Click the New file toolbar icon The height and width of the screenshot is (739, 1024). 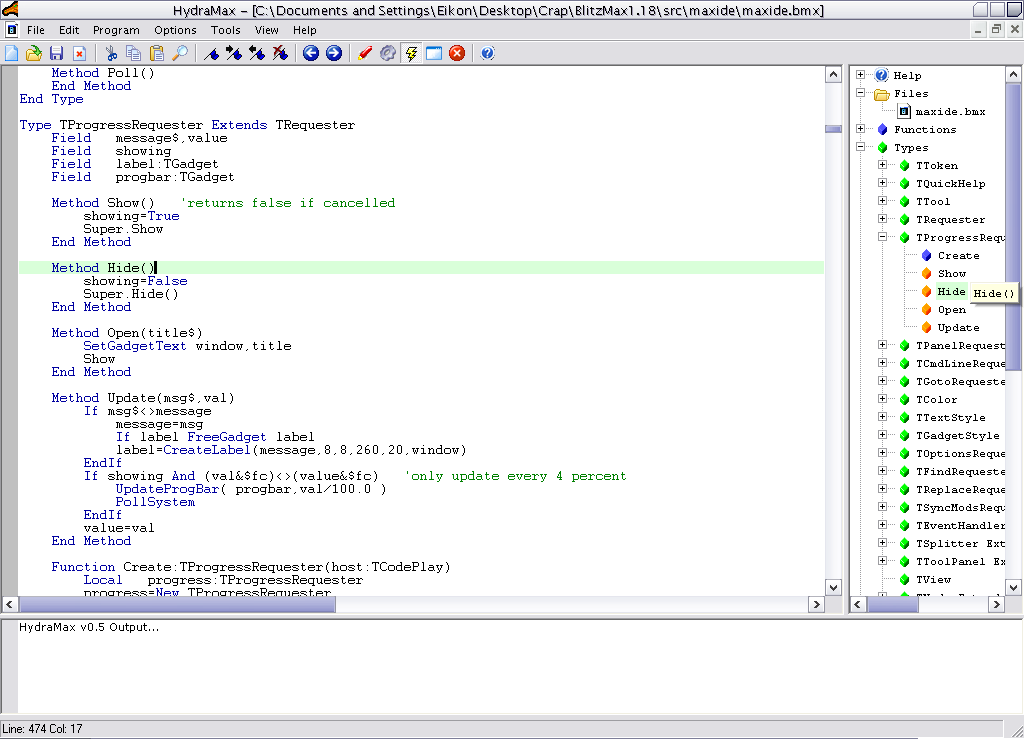click(x=12, y=53)
